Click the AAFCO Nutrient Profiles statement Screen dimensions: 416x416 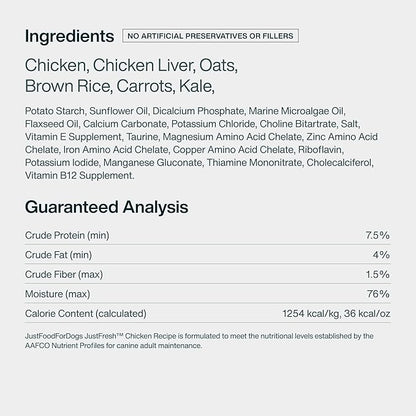65,346
